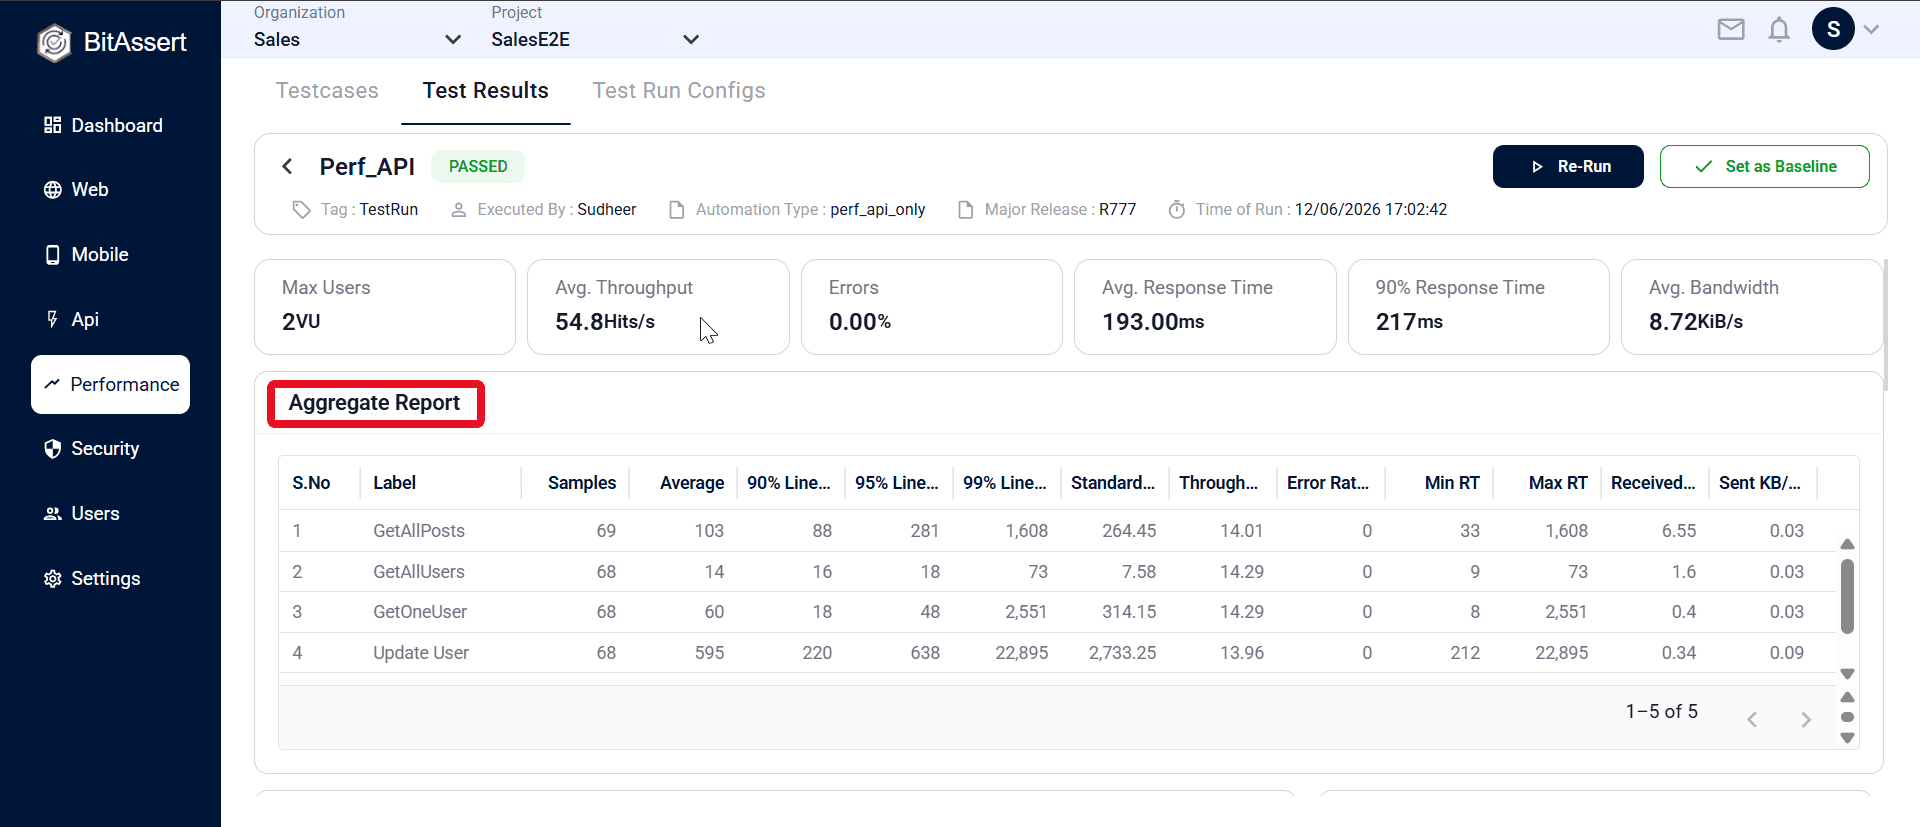The image size is (1920, 827).
Task: Sort by the Label column header
Action: pos(395,483)
